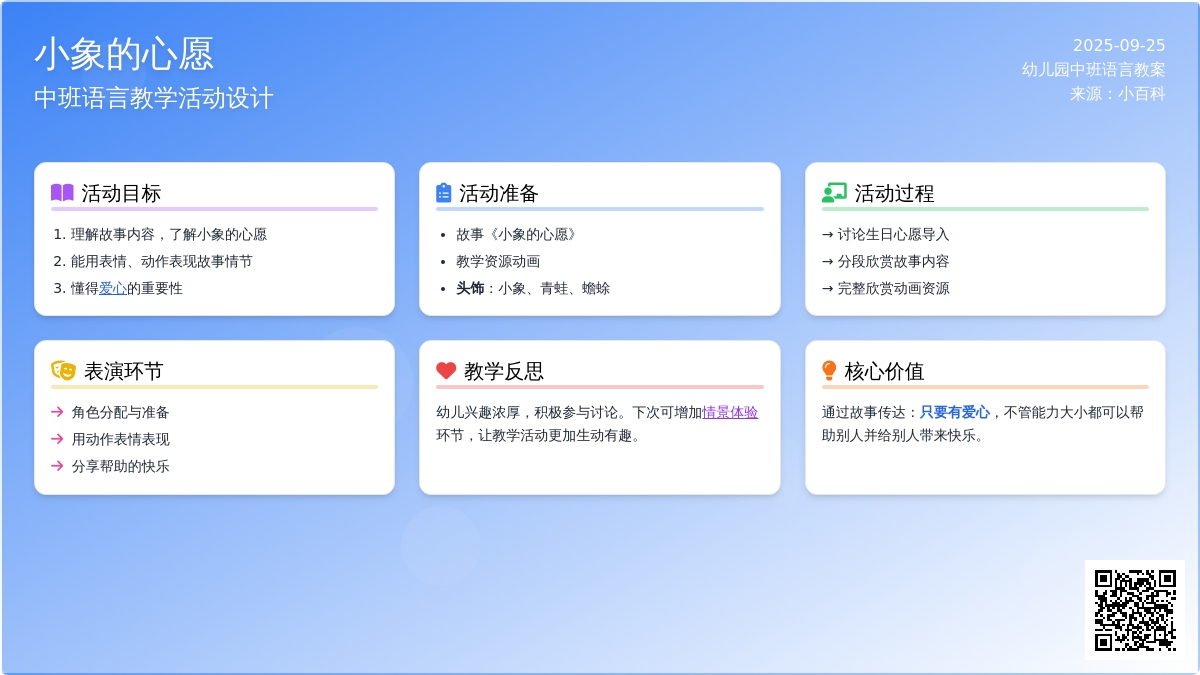Viewport: 1200px width, 675px height.
Task: Click the orange lightbulb icon beside 核心价值
Action: (x=829, y=371)
